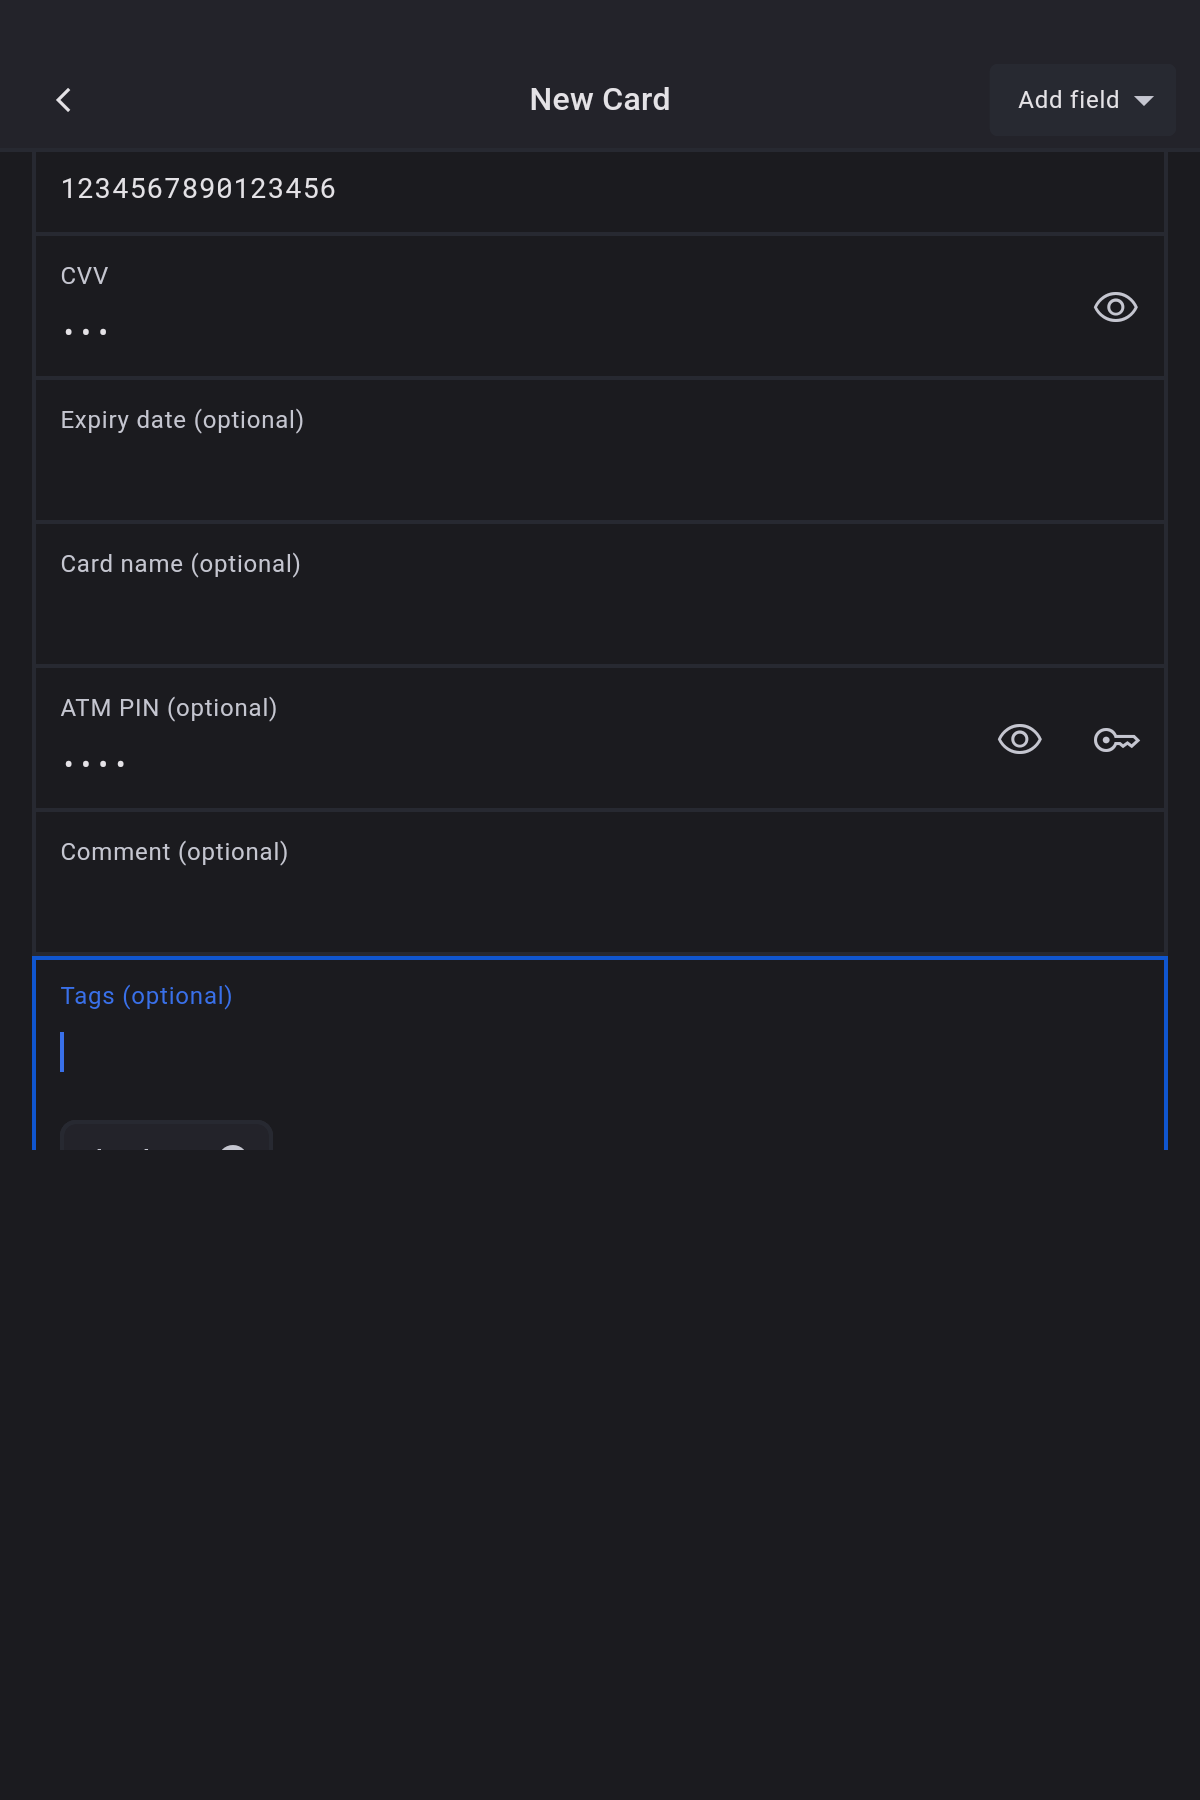Show the hidden CVV value
1200x1800 pixels.
pos(1115,307)
